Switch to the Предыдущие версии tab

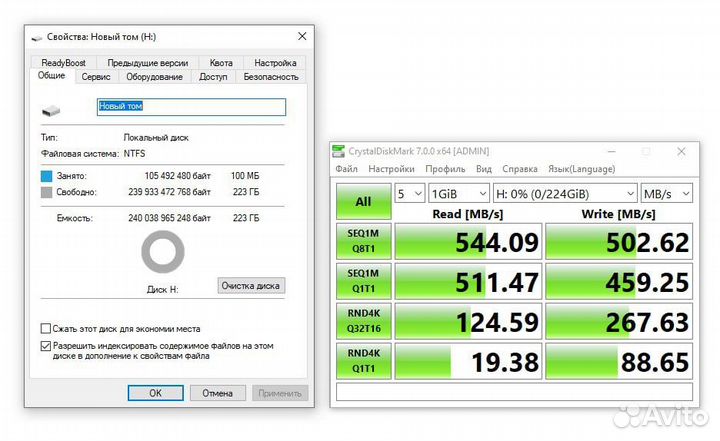tap(147, 62)
